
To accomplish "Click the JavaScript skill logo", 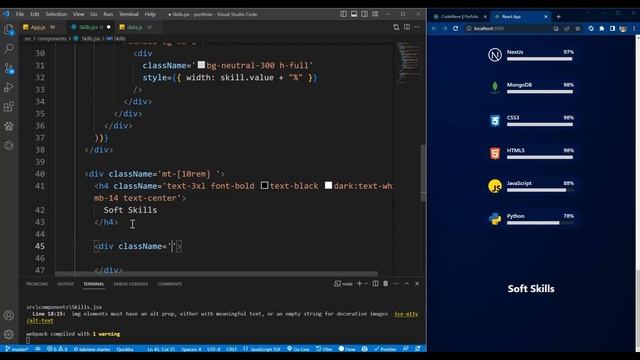I will (495, 186).
